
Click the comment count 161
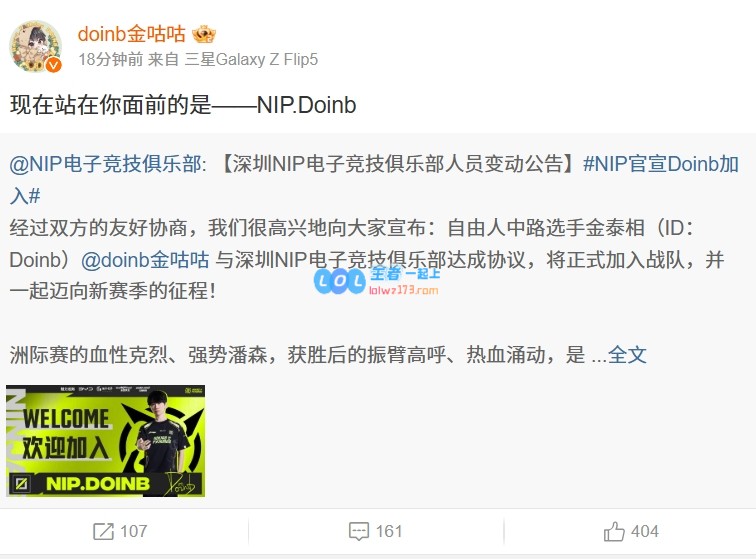(389, 531)
